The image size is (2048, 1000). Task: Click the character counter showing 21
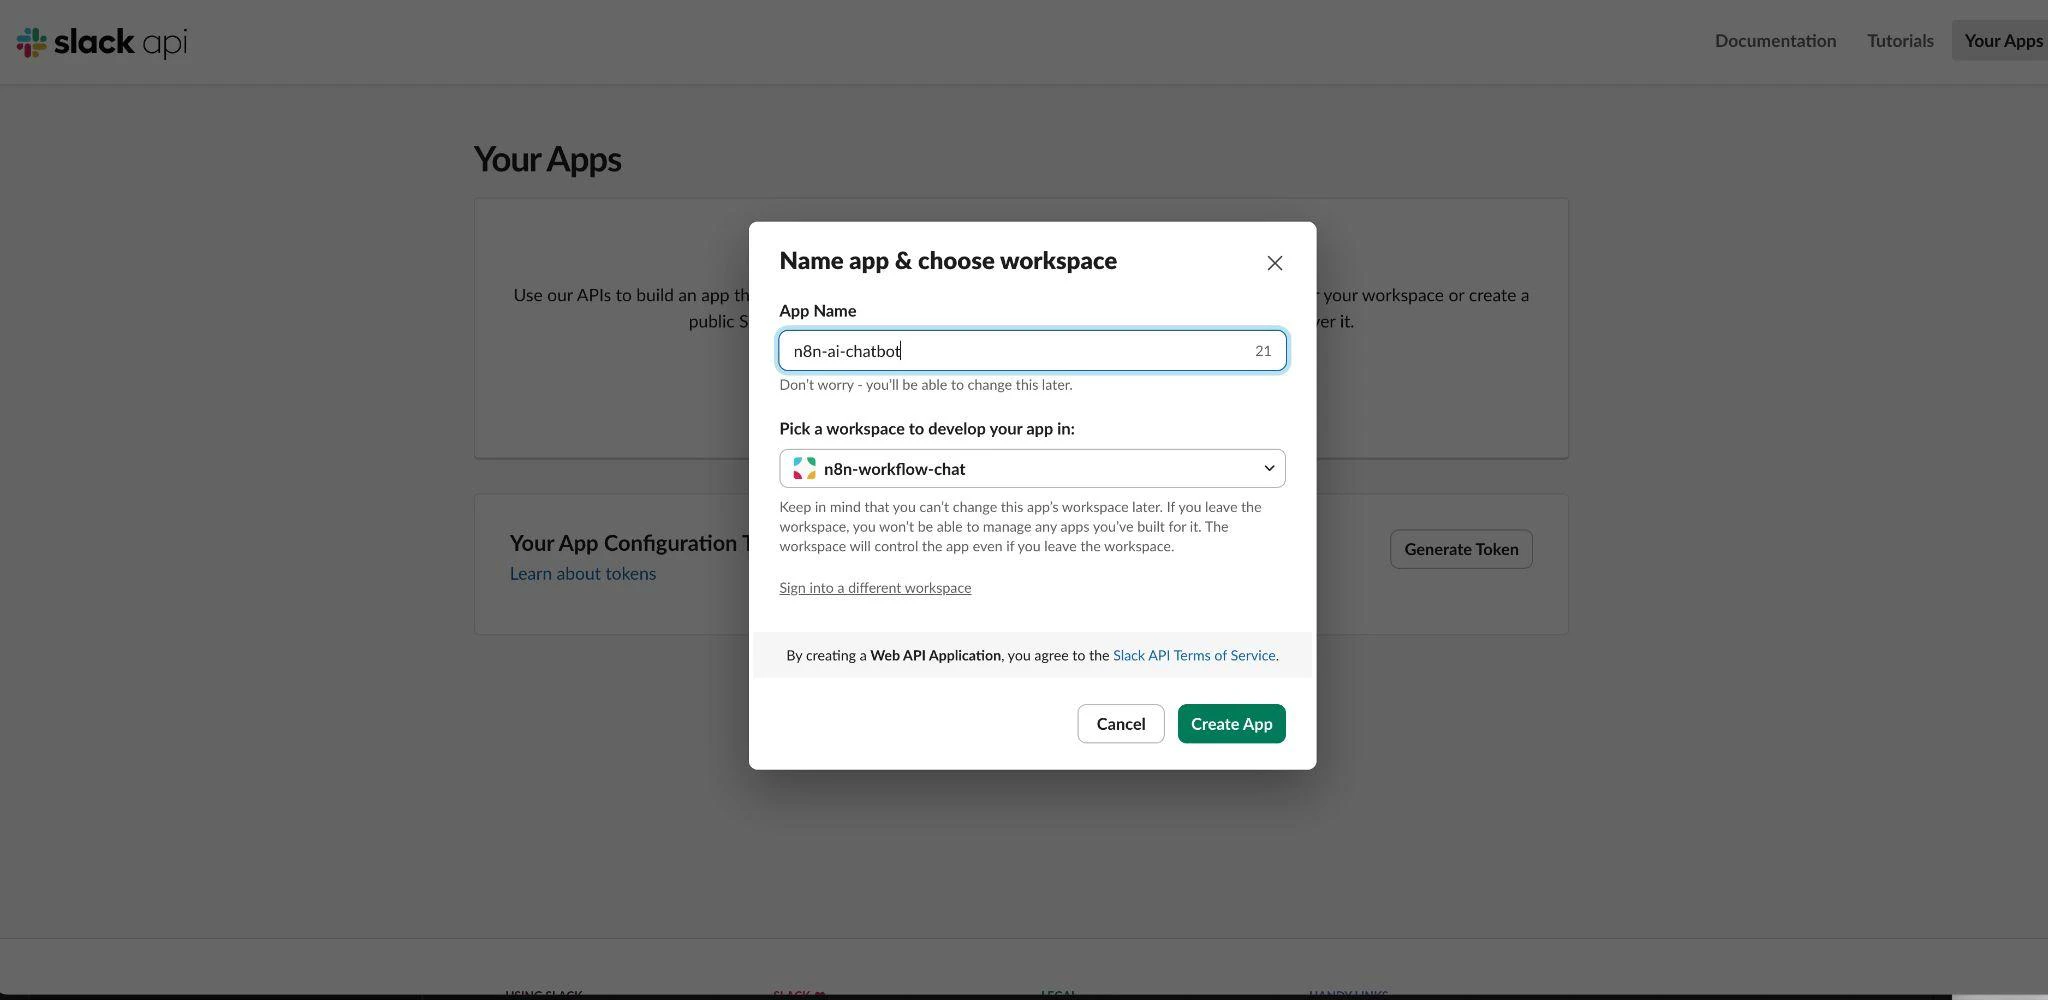pyautogui.click(x=1263, y=351)
